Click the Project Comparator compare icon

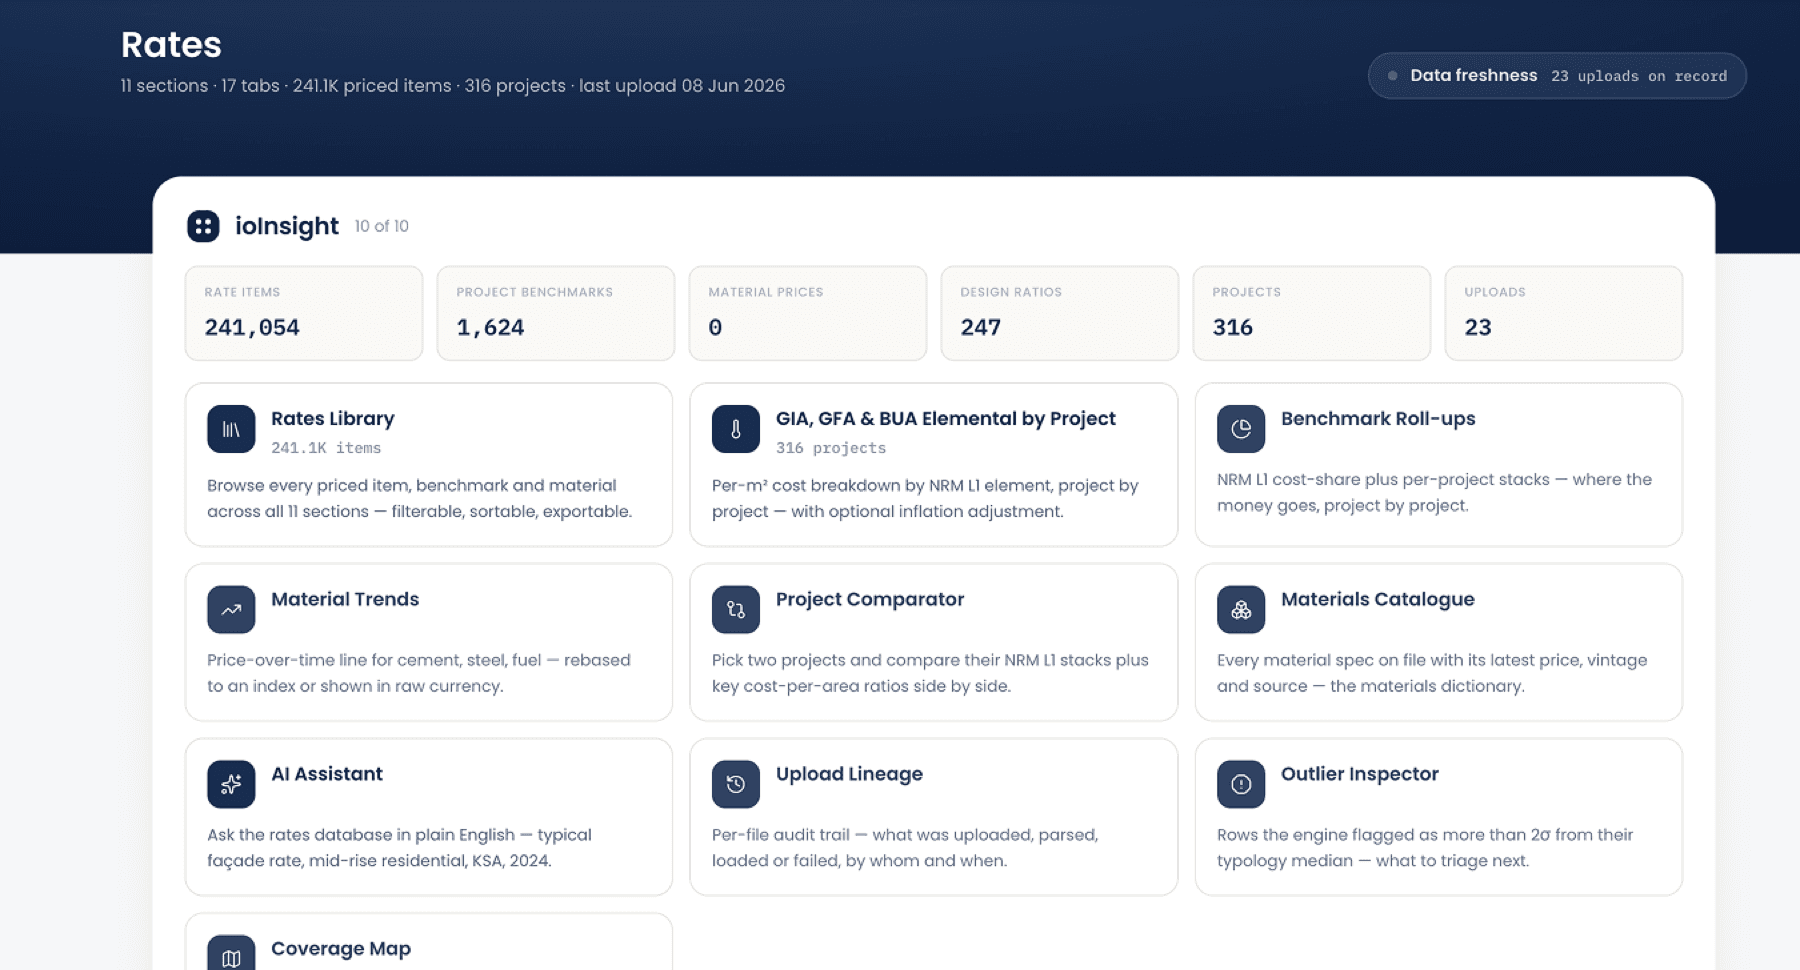(736, 609)
